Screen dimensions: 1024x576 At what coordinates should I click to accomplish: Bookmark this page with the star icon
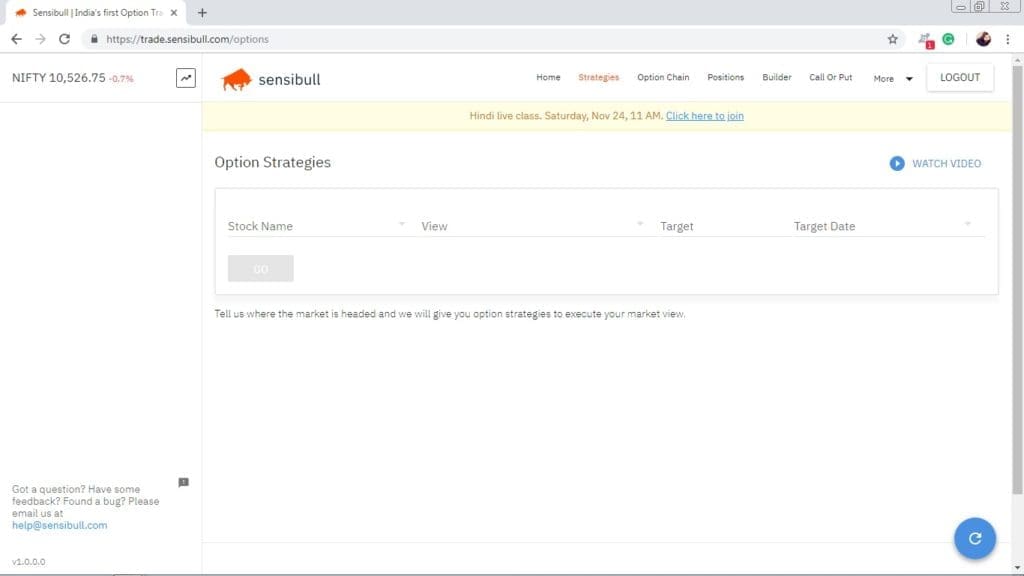[892, 39]
